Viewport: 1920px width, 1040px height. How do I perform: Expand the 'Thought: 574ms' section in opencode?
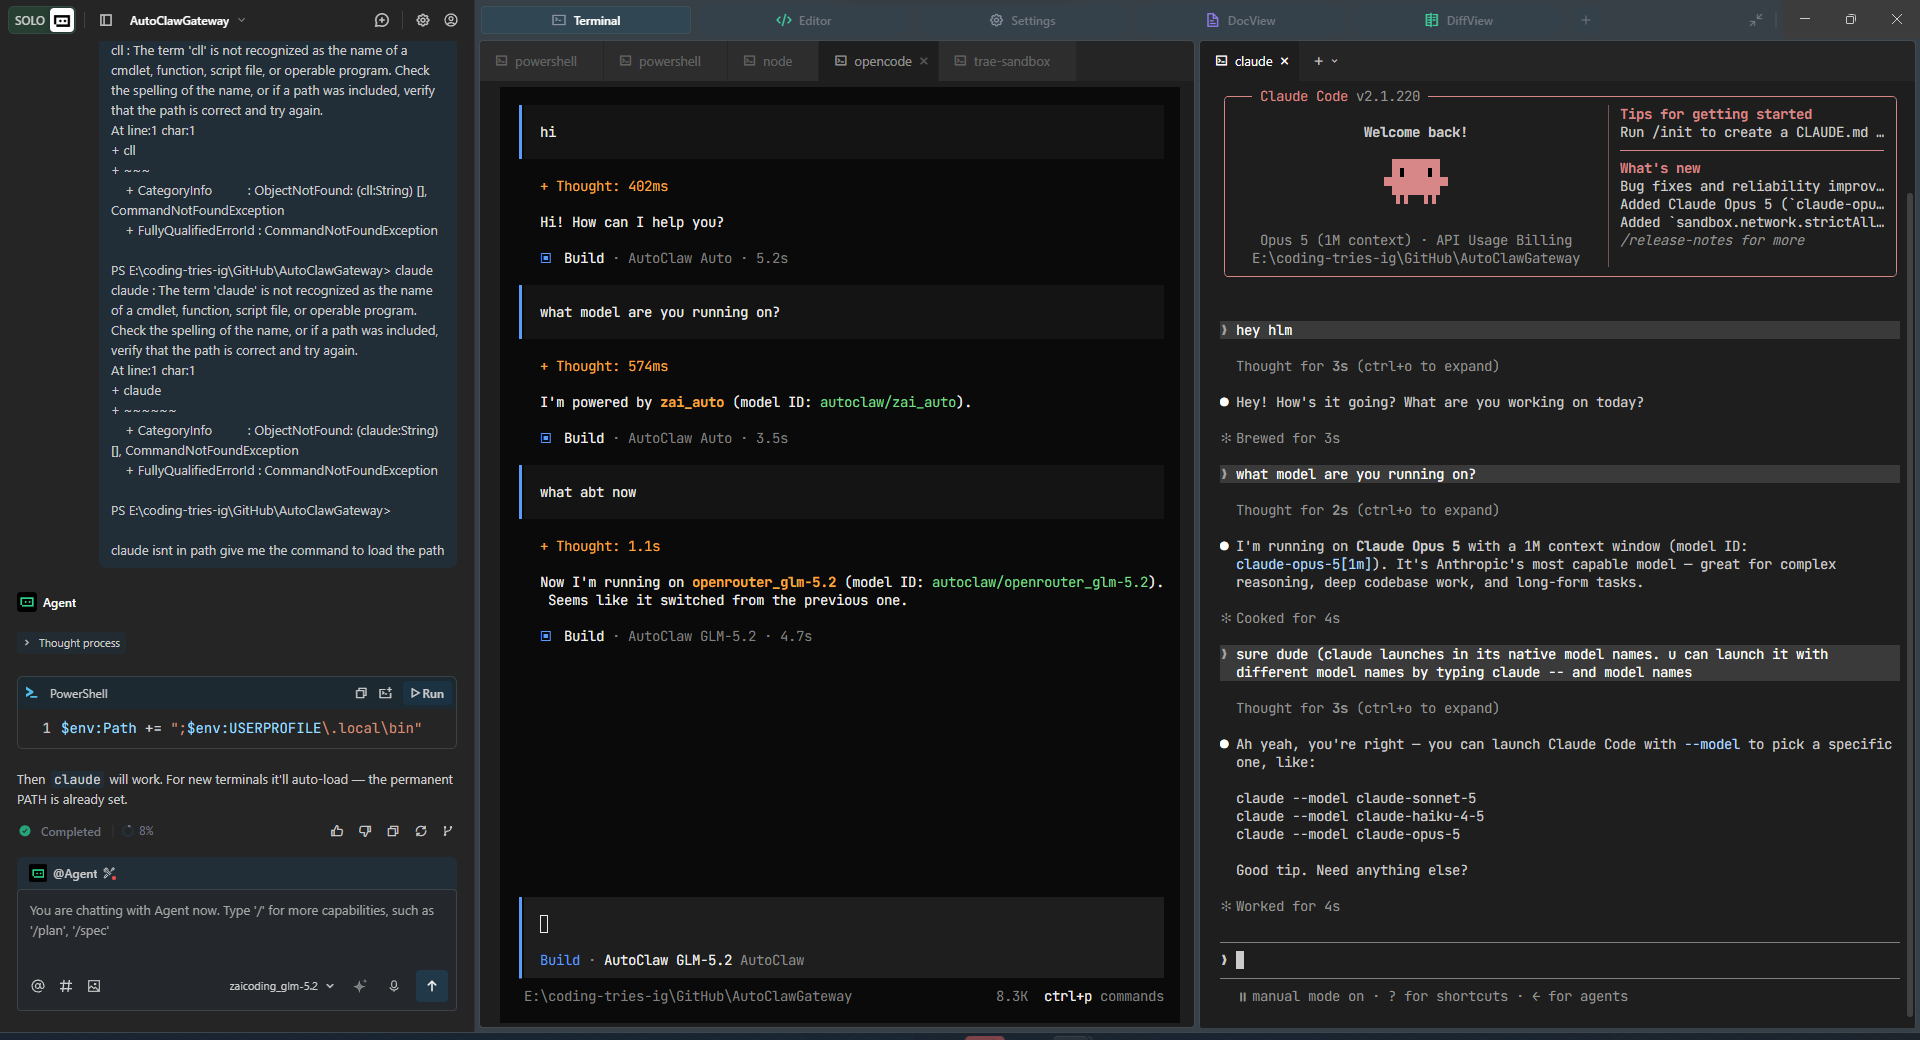[x=604, y=366]
